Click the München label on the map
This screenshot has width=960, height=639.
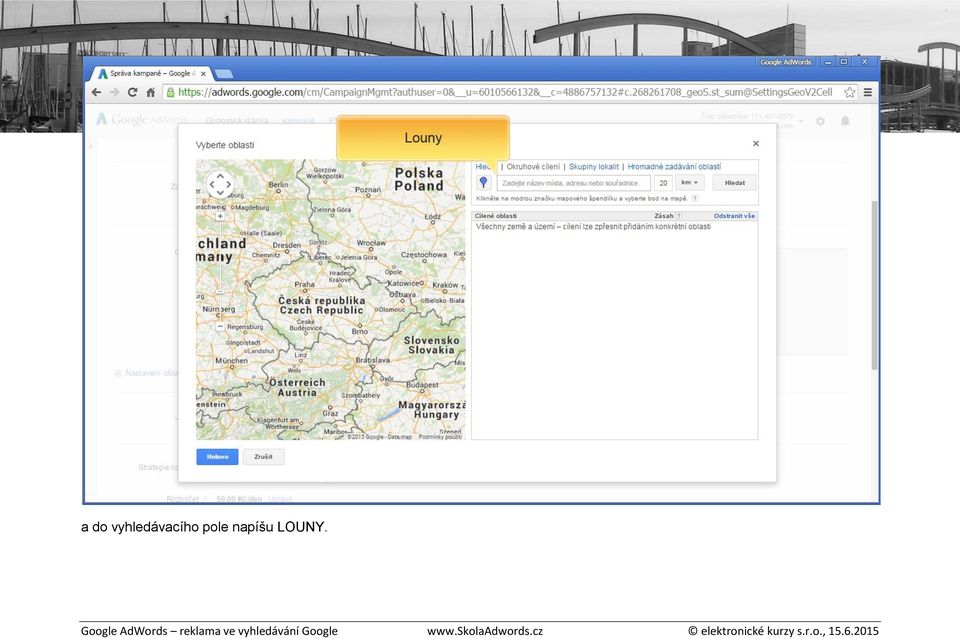(x=231, y=361)
